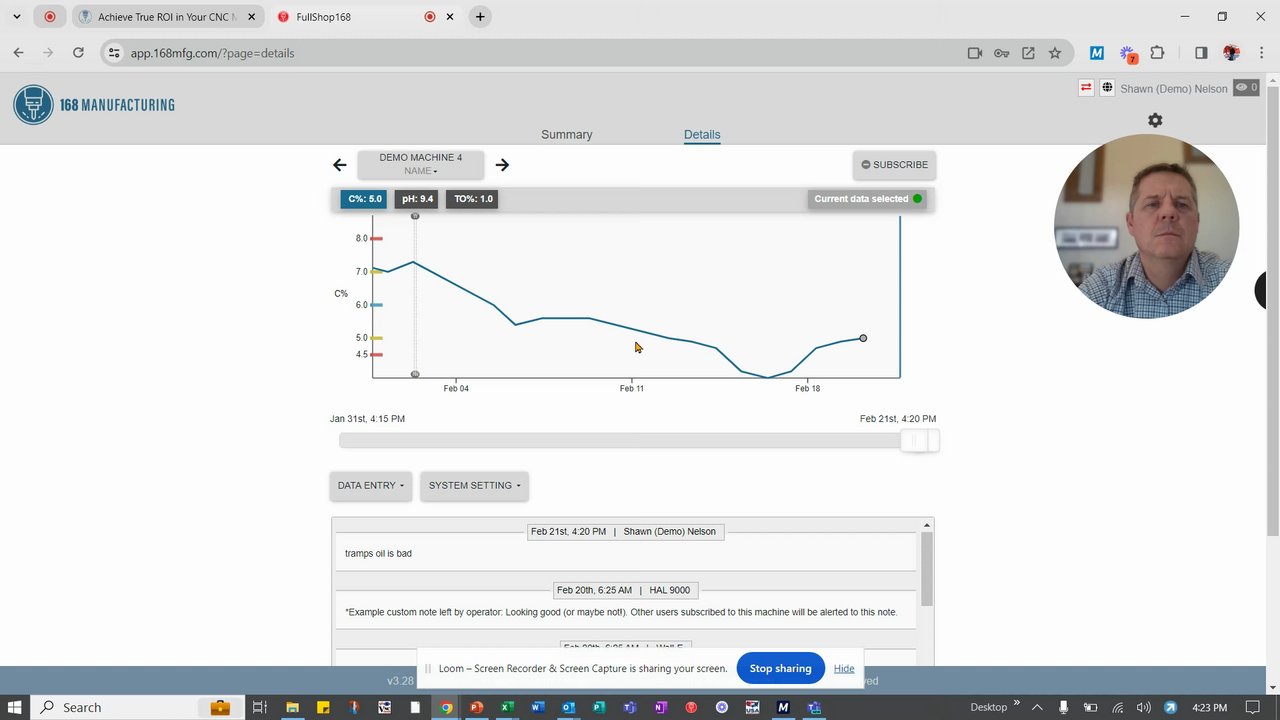The image size is (1280, 720).
Task: Toggle the pH: 9.4 series button
Action: pos(417,199)
